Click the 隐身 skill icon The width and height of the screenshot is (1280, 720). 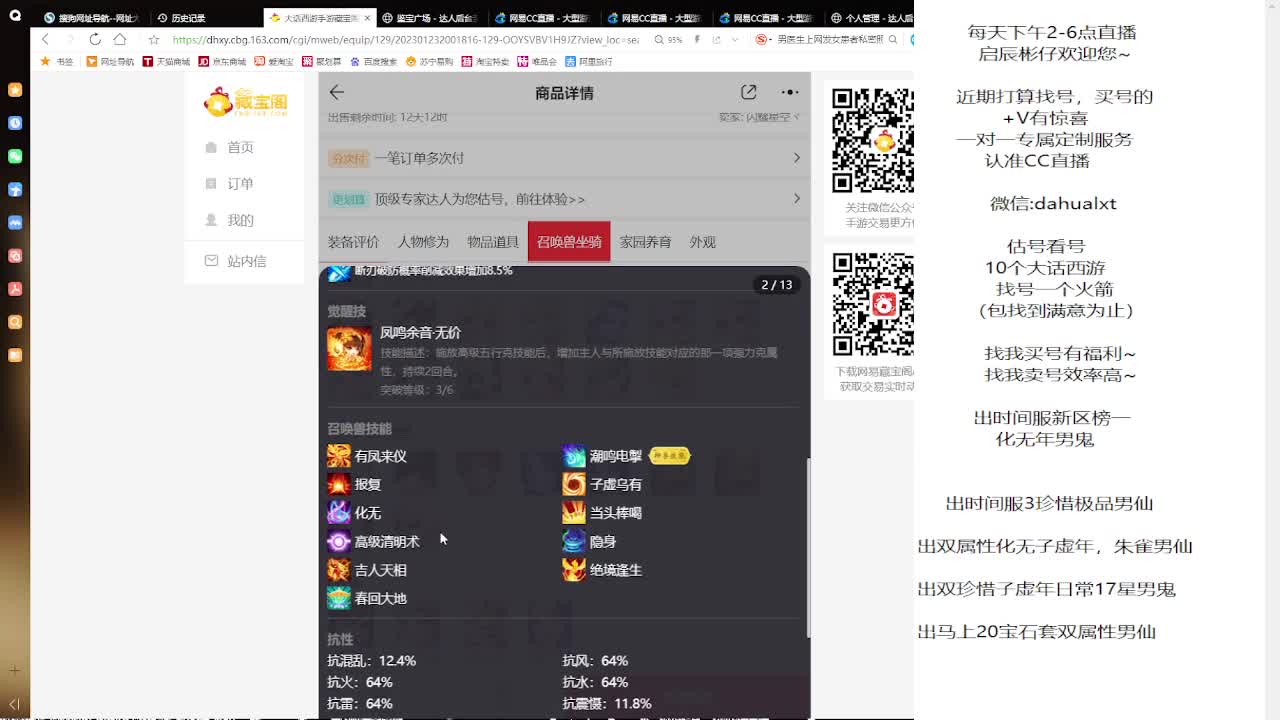click(574, 541)
